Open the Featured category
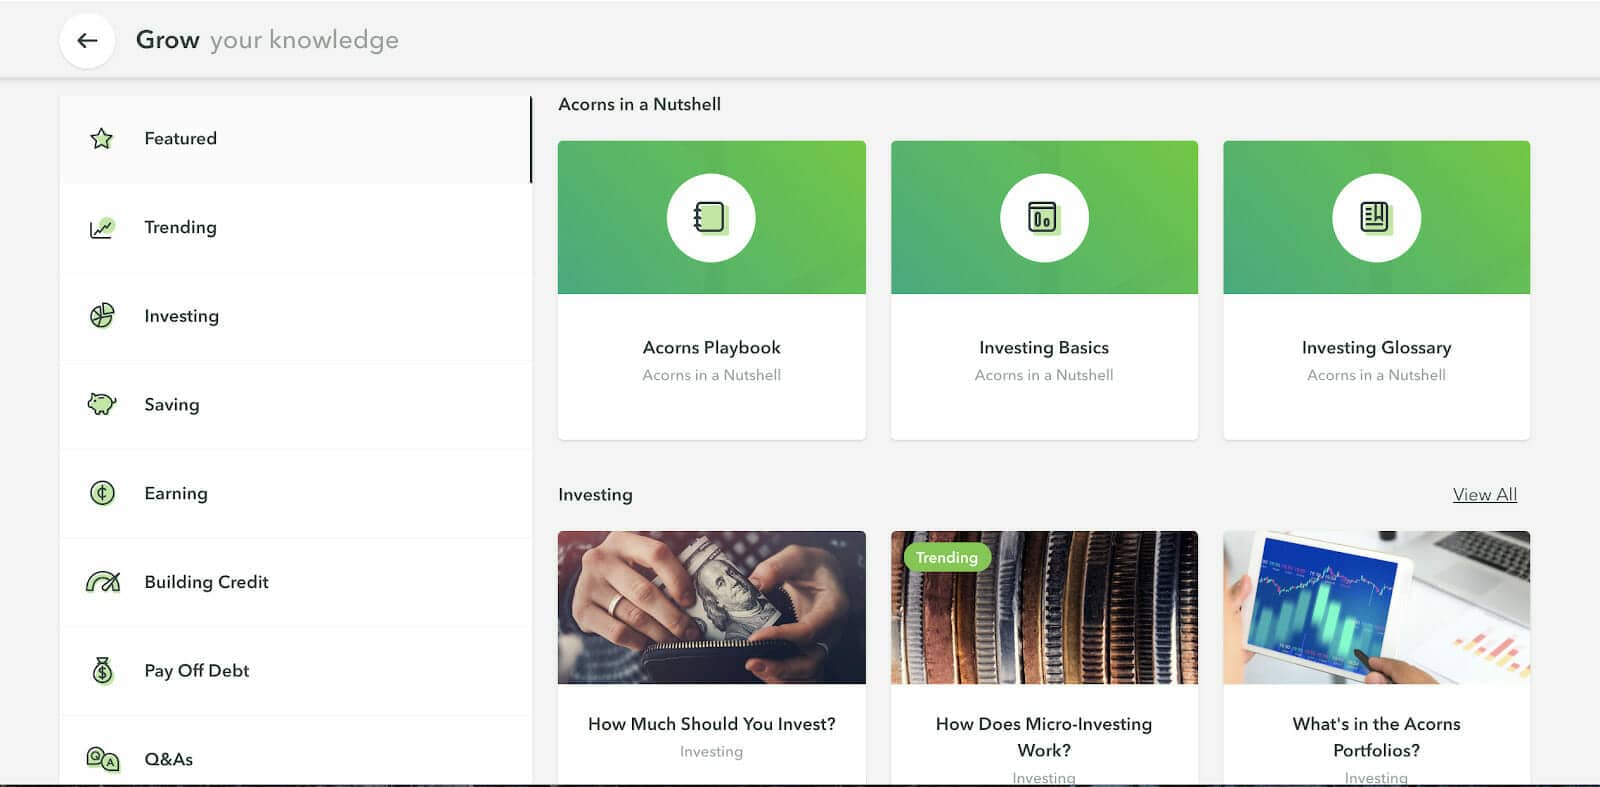The width and height of the screenshot is (1600, 787). pos(295,139)
